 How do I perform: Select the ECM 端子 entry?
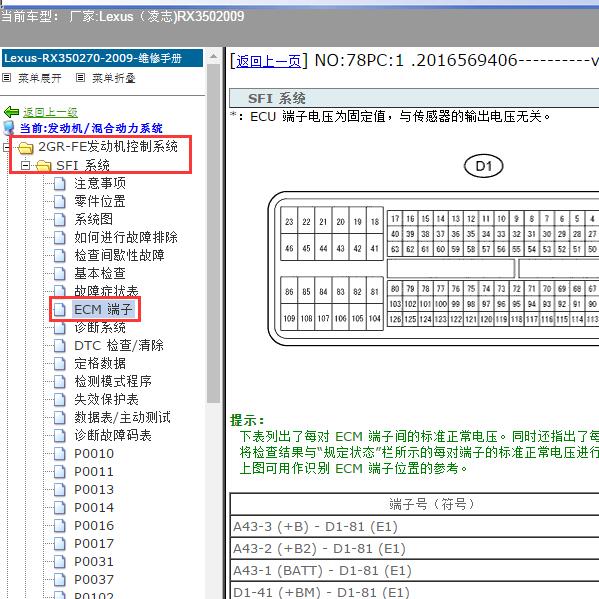point(103,309)
